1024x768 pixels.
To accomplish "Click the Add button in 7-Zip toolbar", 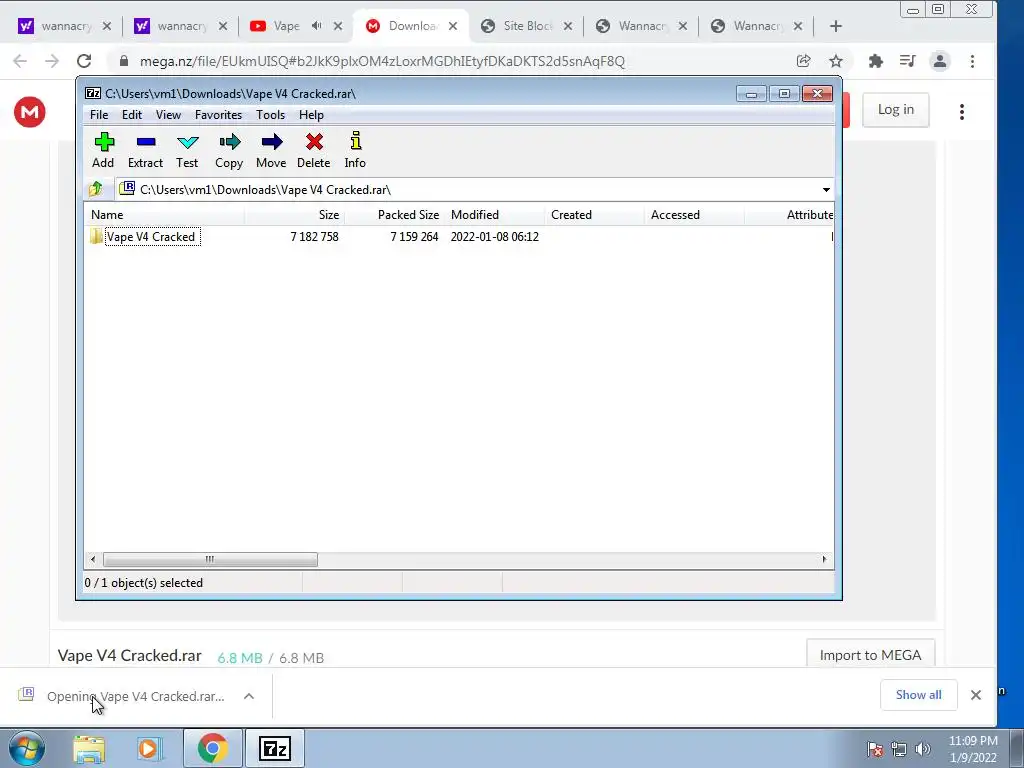I will click(103, 150).
